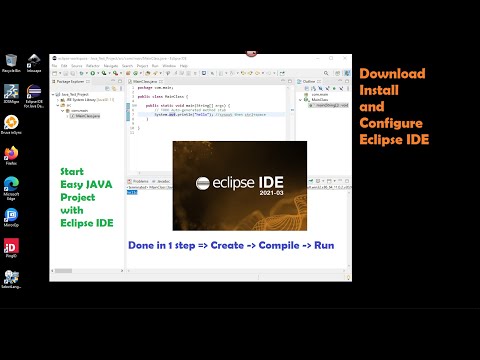Image resolution: width=480 pixels, height=360 pixels.
Task: Switch to the Problems tab
Action: (138, 181)
